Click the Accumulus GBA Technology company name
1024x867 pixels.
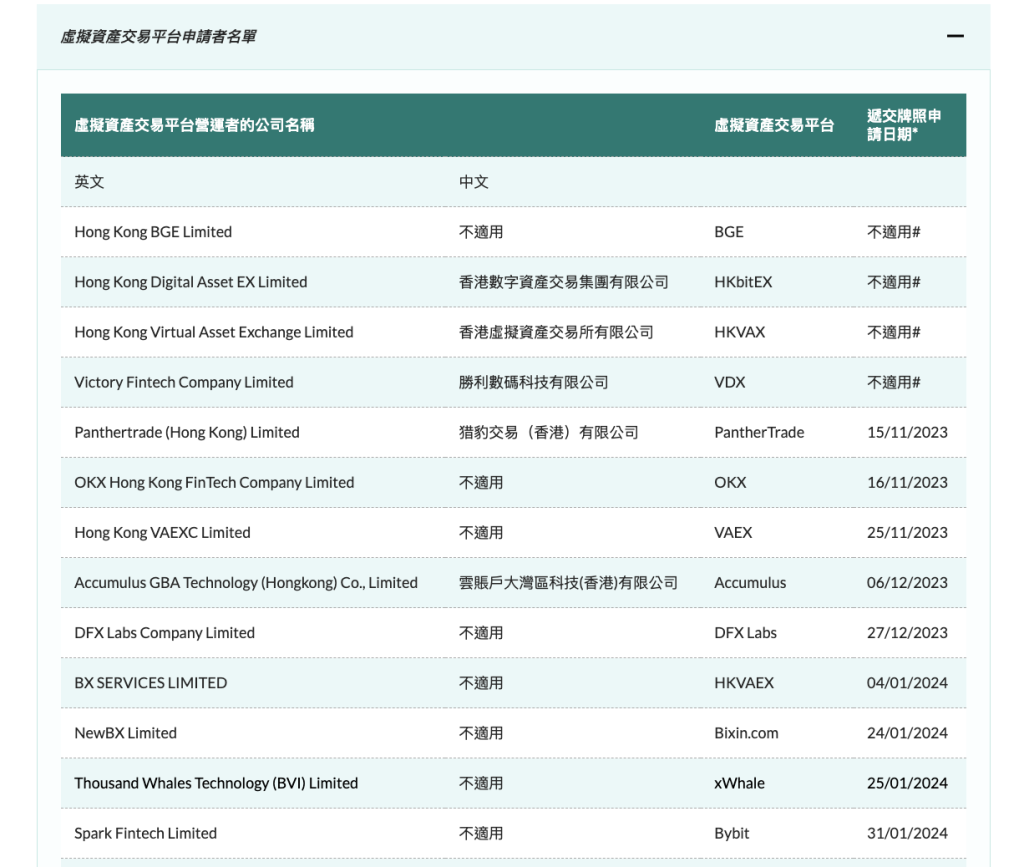245,582
